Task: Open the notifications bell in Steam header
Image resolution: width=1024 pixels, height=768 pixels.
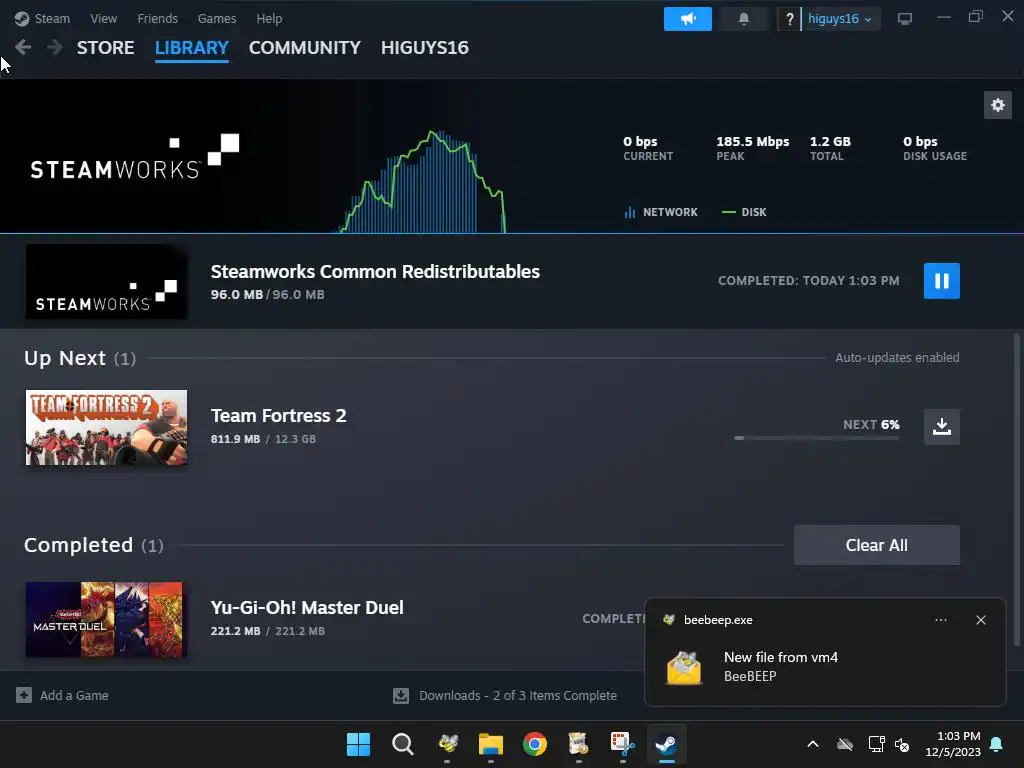Action: point(743,19)
